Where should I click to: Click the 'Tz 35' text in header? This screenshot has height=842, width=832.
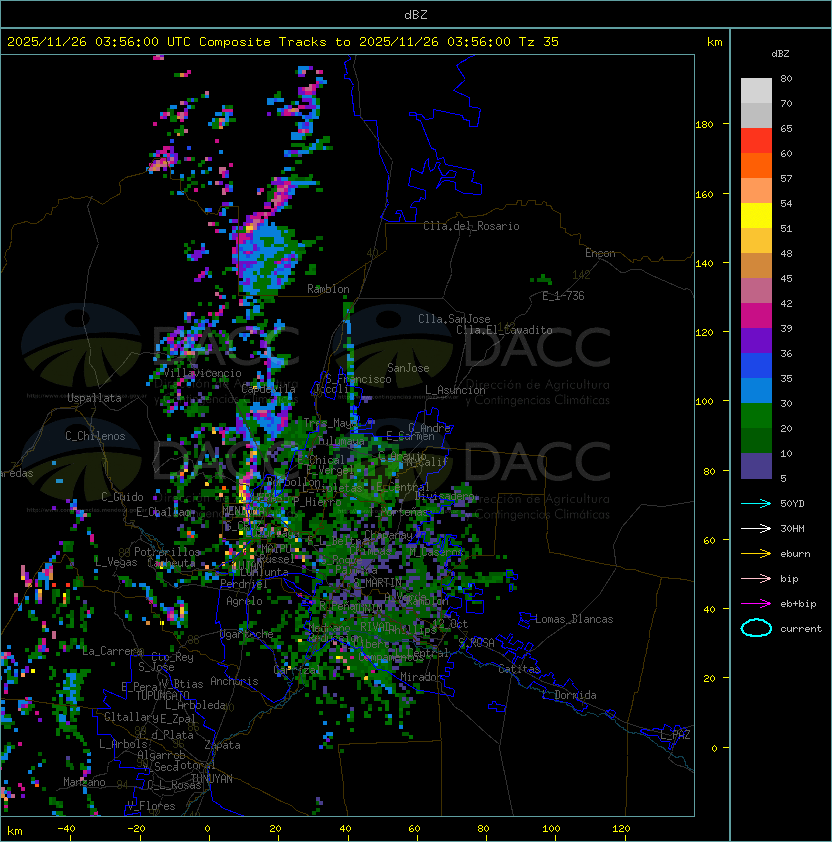[539, 42]
